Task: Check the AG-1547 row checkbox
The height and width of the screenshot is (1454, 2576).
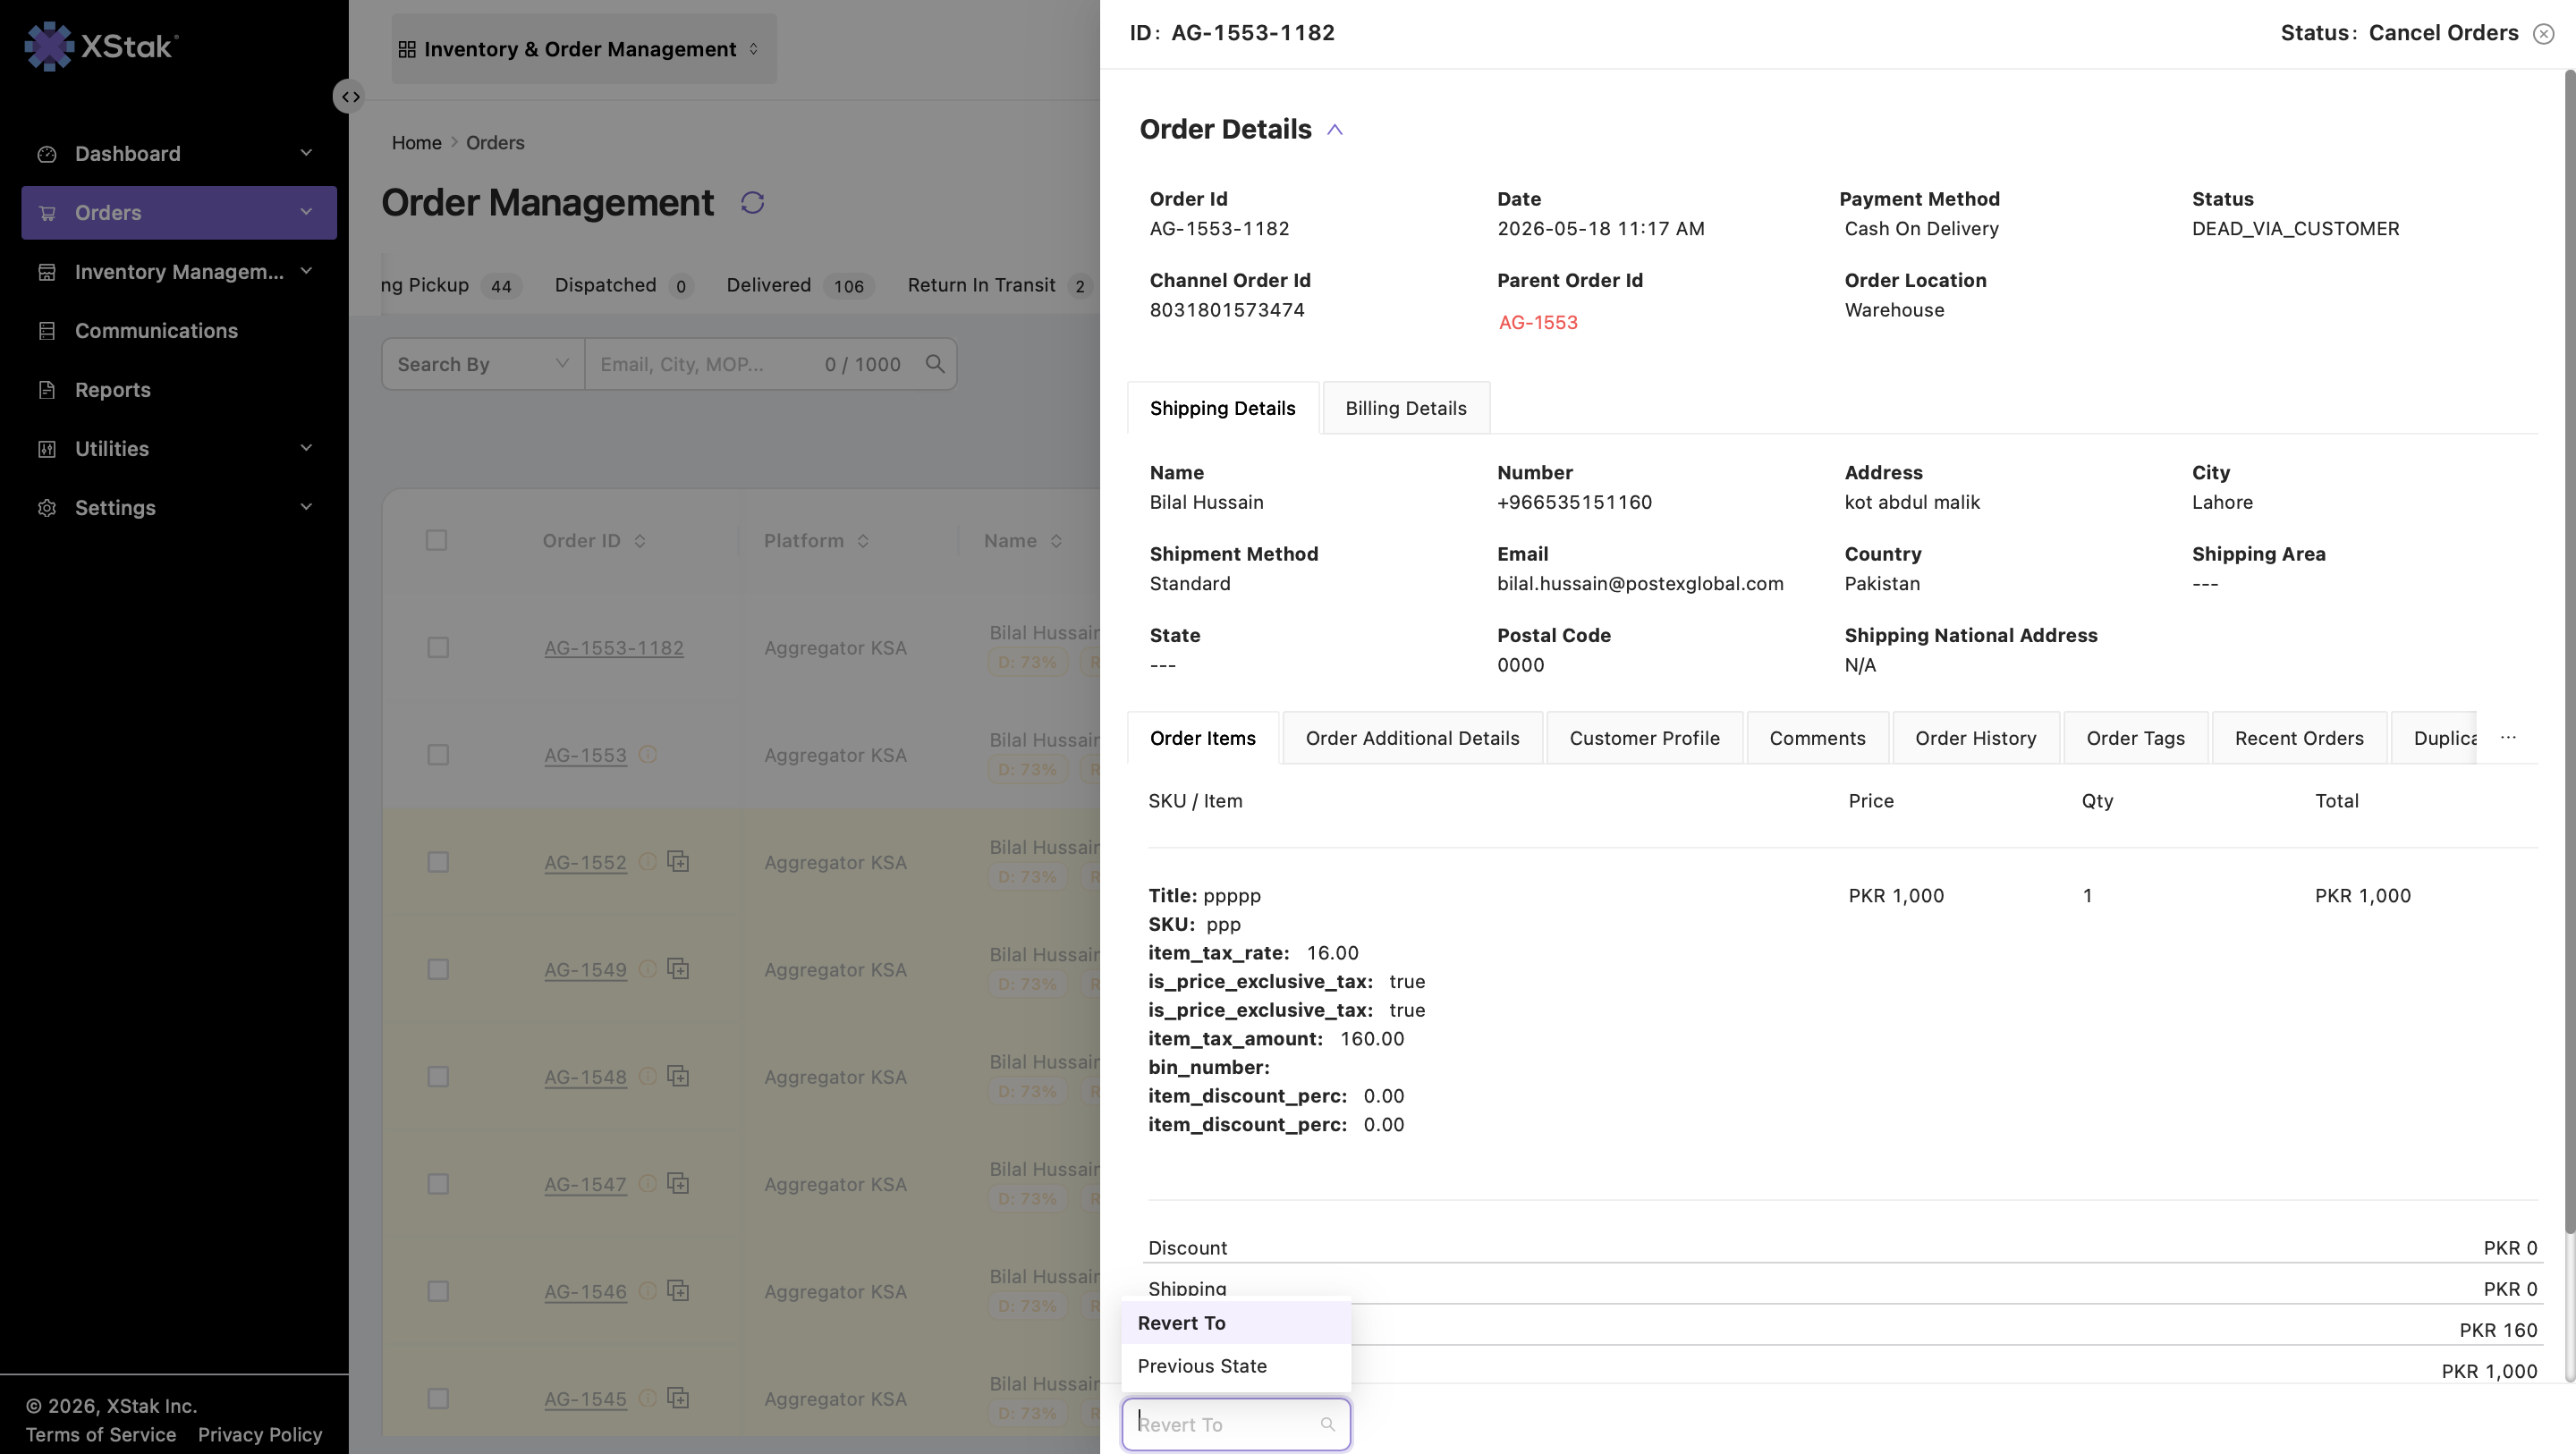Action: click(438, 1184)
